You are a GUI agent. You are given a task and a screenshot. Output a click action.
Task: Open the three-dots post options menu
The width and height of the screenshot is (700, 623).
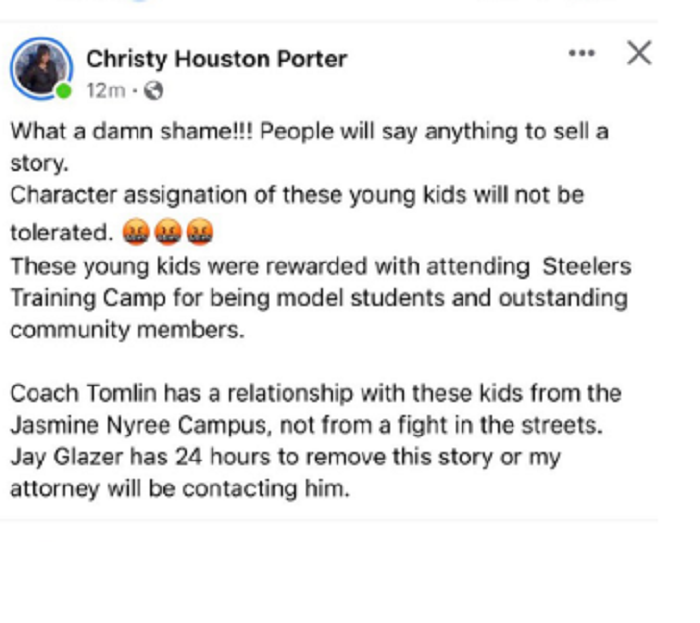click(x=581, y=53)
